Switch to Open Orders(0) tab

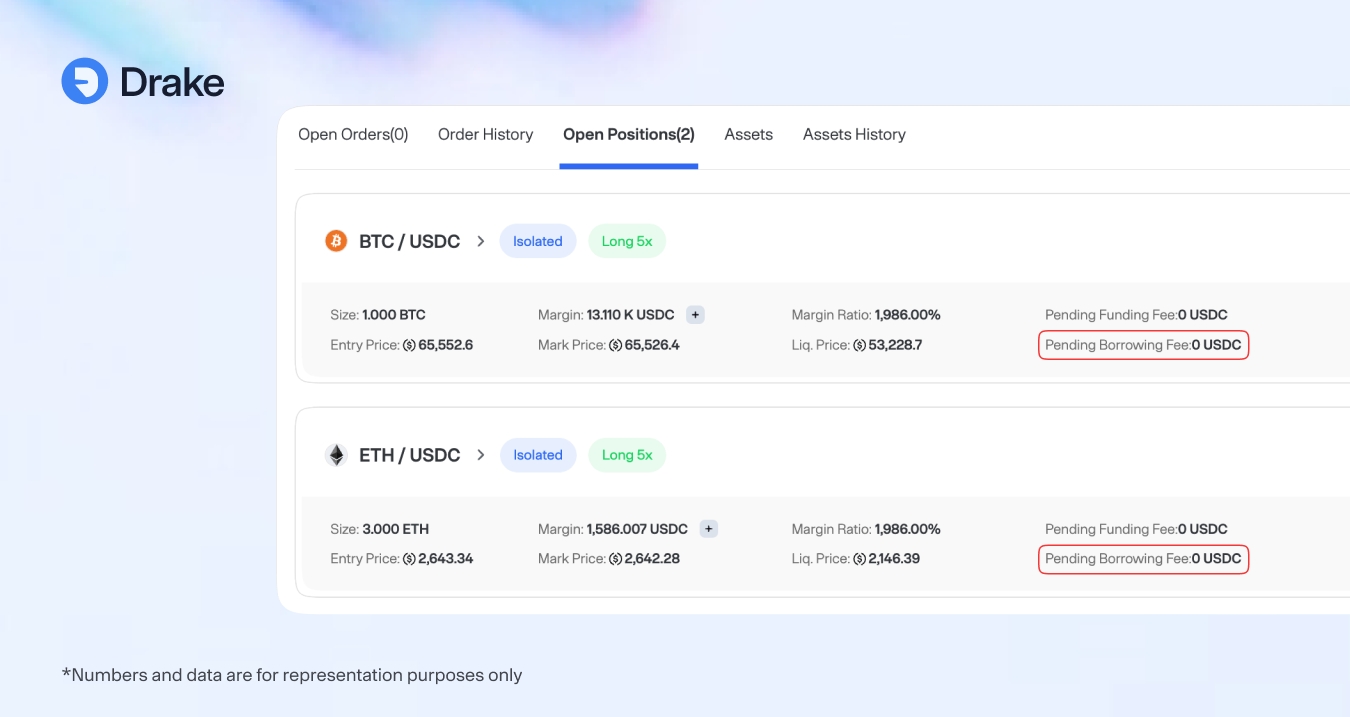[x=353, y=134]
